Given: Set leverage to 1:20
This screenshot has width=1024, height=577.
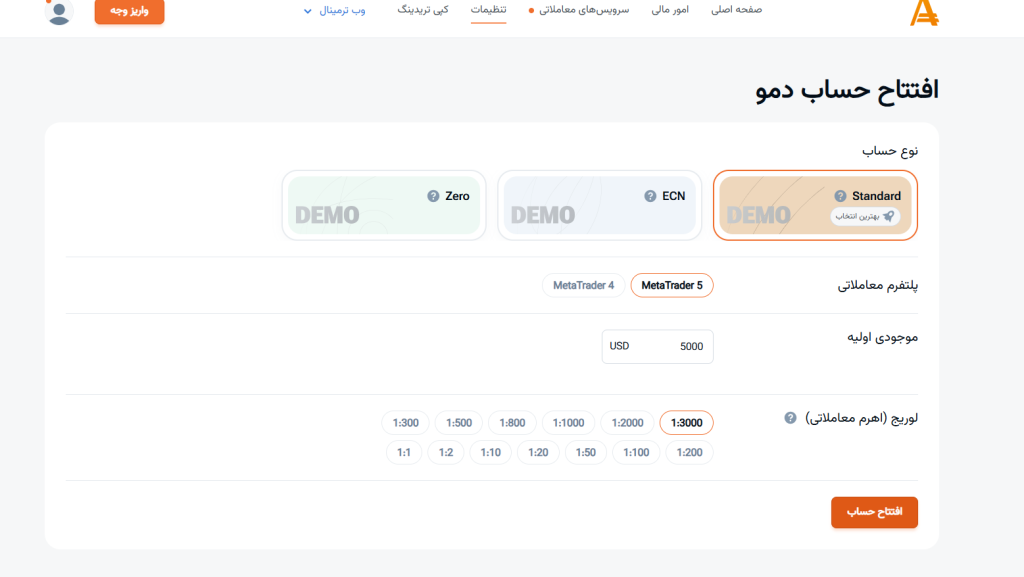Looking at the screenshot, I should point(538,452).
